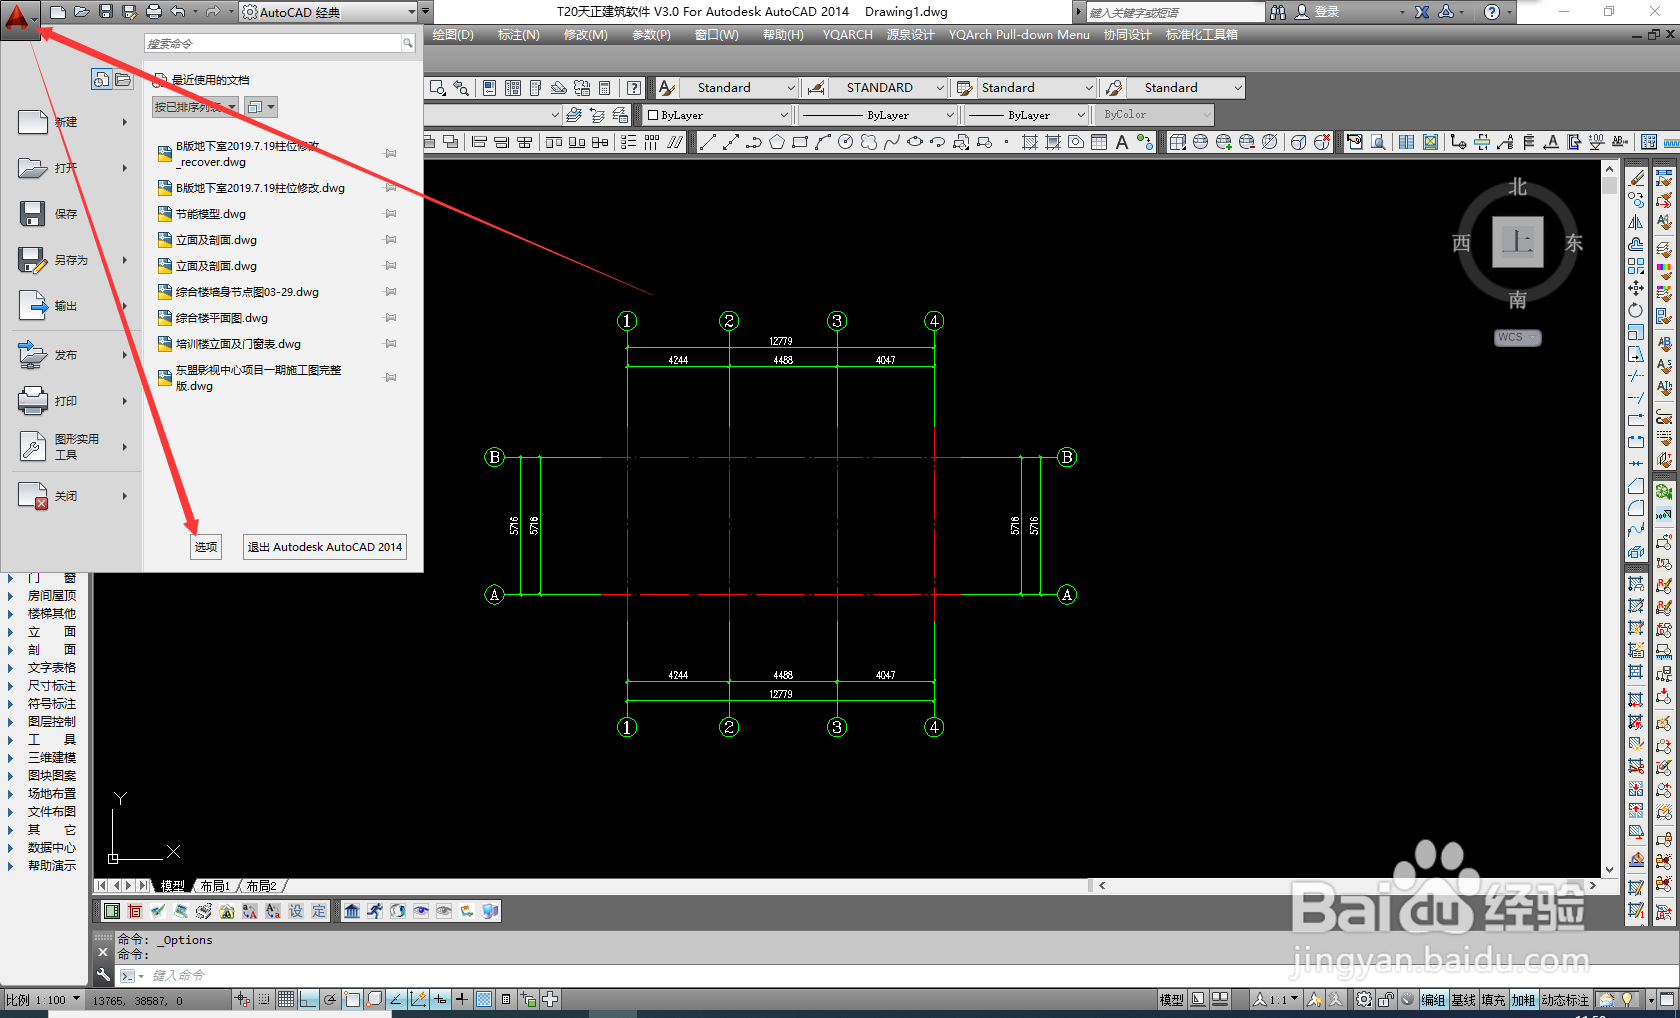Switch to the 布局1 layout tab
Viewport: 1680px width, 1018px height.
click(x=214, y=886)
